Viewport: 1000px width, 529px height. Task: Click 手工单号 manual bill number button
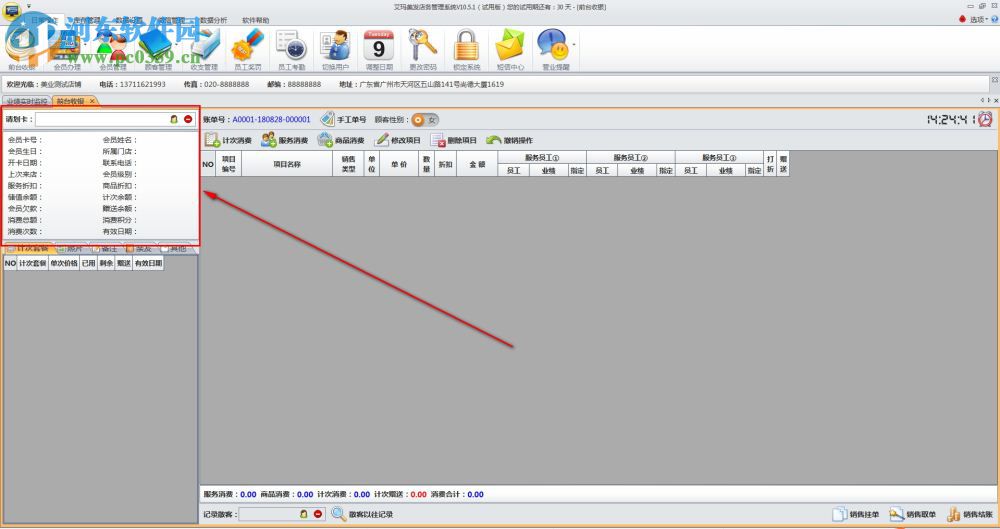pos(343,119)
